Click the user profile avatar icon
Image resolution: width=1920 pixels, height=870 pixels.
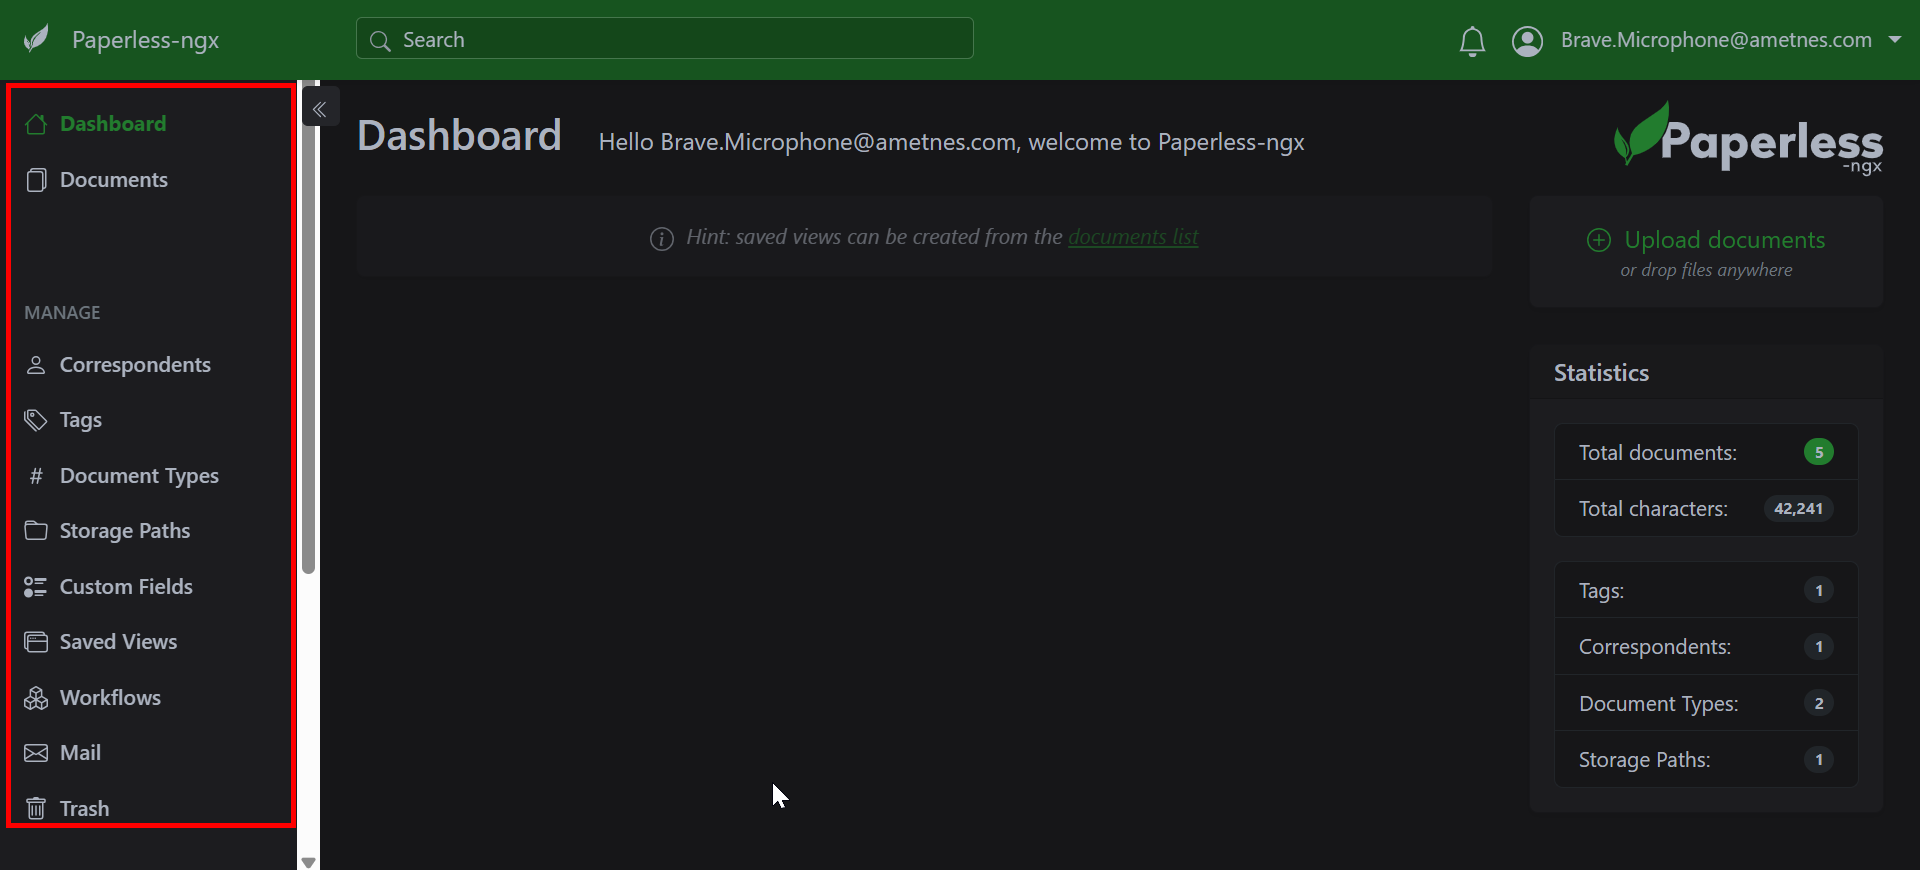pyautogui.click(x=1527, y=41)
